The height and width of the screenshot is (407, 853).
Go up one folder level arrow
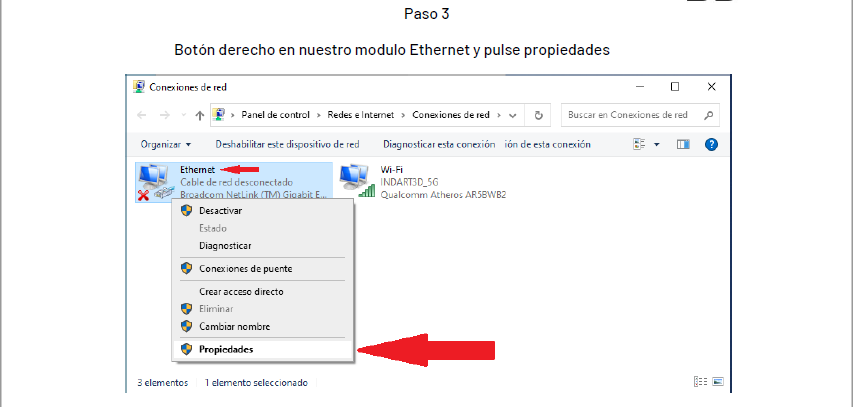click(x=200, y=115)
